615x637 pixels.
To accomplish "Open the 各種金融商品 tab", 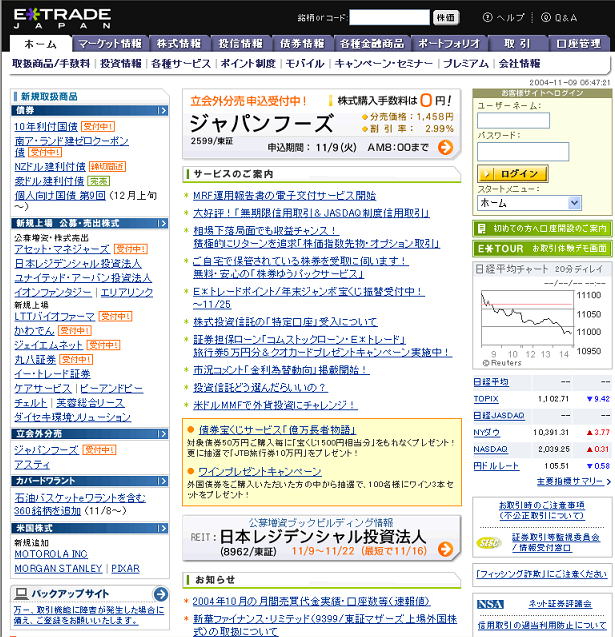I will pyautogui.click(x=372, y=44).
